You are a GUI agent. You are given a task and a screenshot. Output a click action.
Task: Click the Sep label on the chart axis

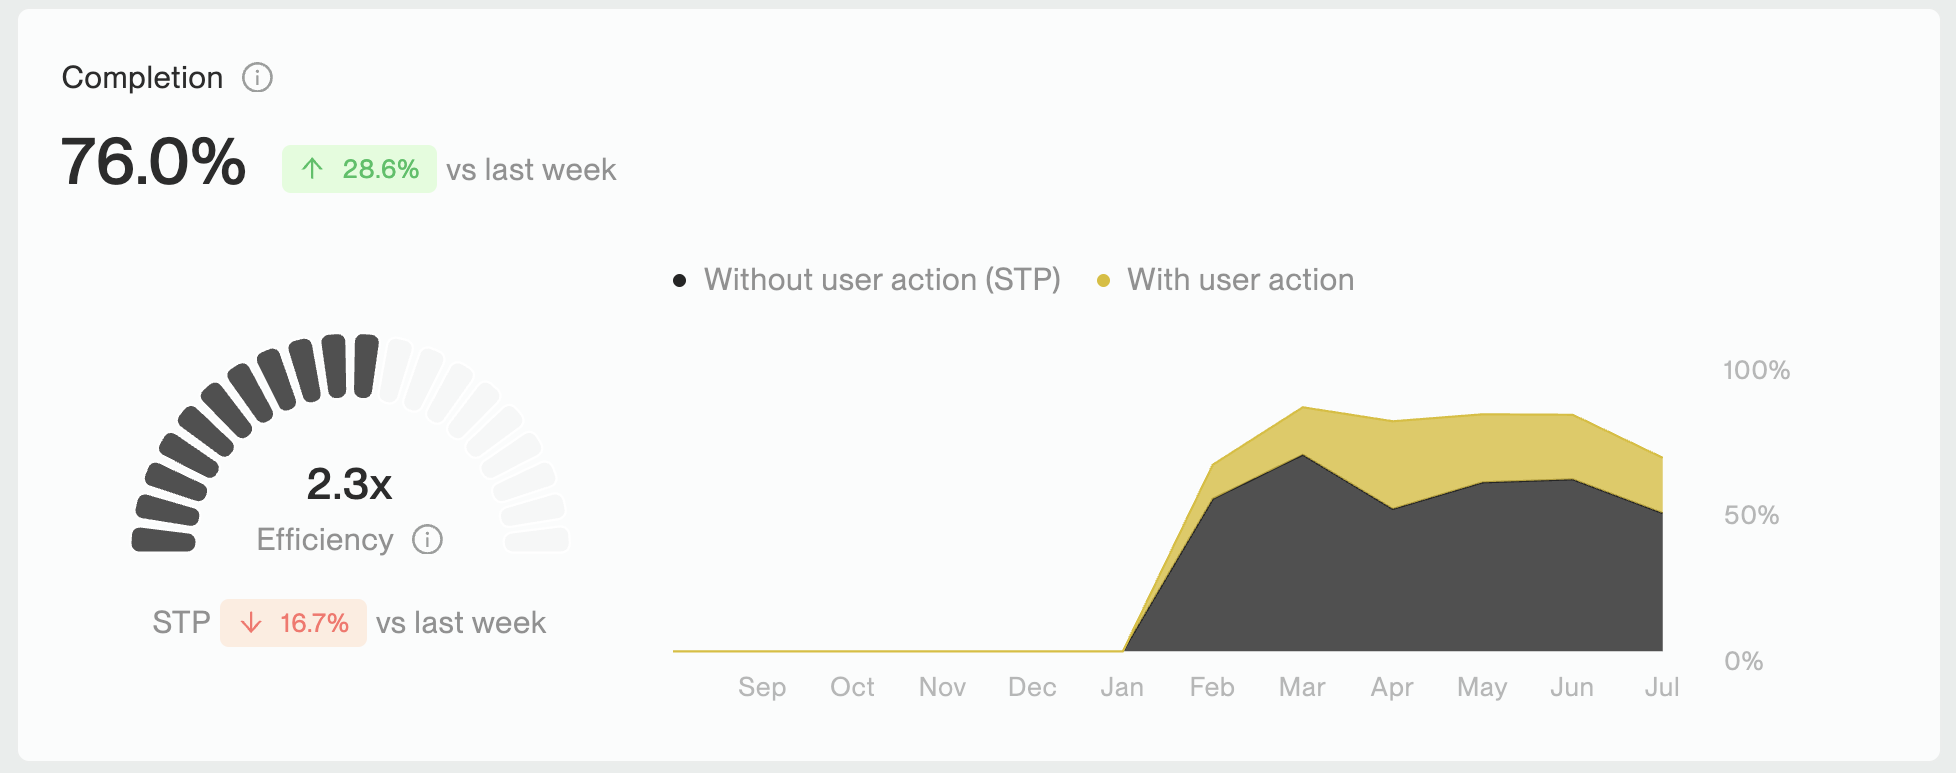pos(762,687)
